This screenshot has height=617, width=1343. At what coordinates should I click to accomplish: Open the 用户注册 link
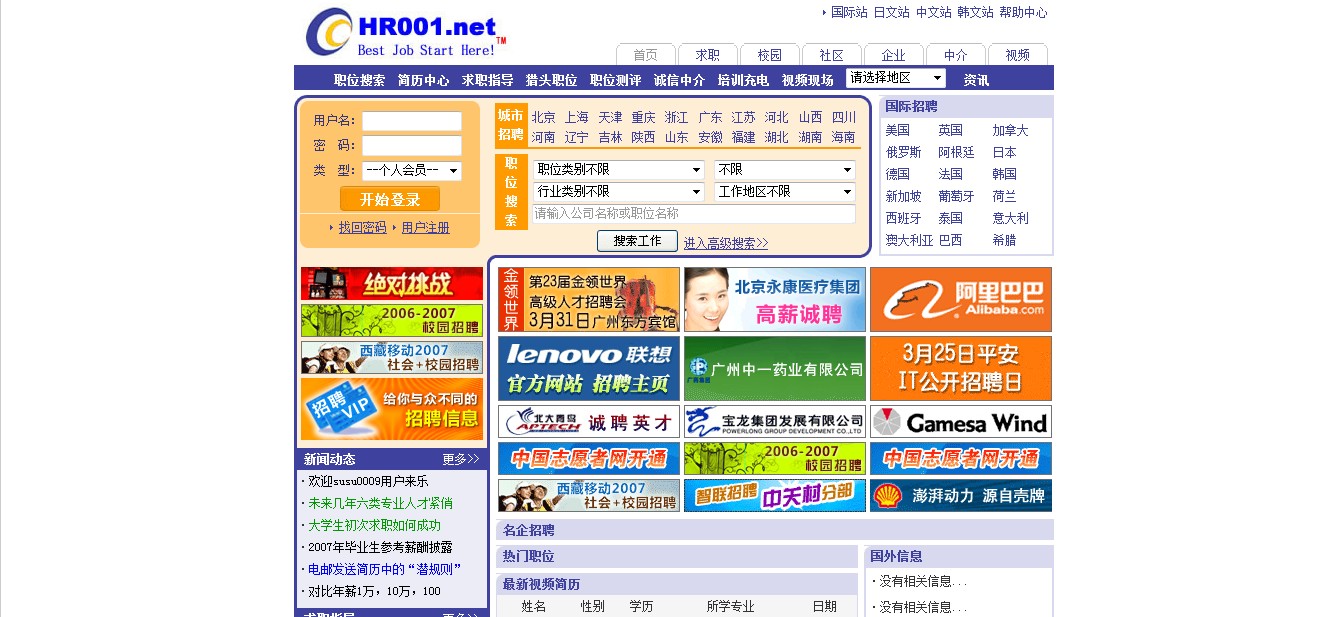(x=426, y=228)
